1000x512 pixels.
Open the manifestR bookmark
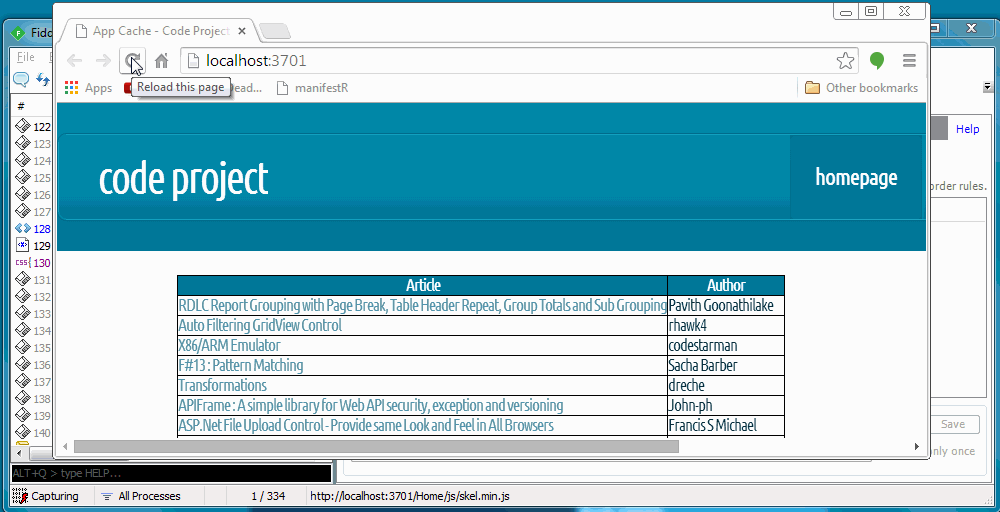[312, 88]
